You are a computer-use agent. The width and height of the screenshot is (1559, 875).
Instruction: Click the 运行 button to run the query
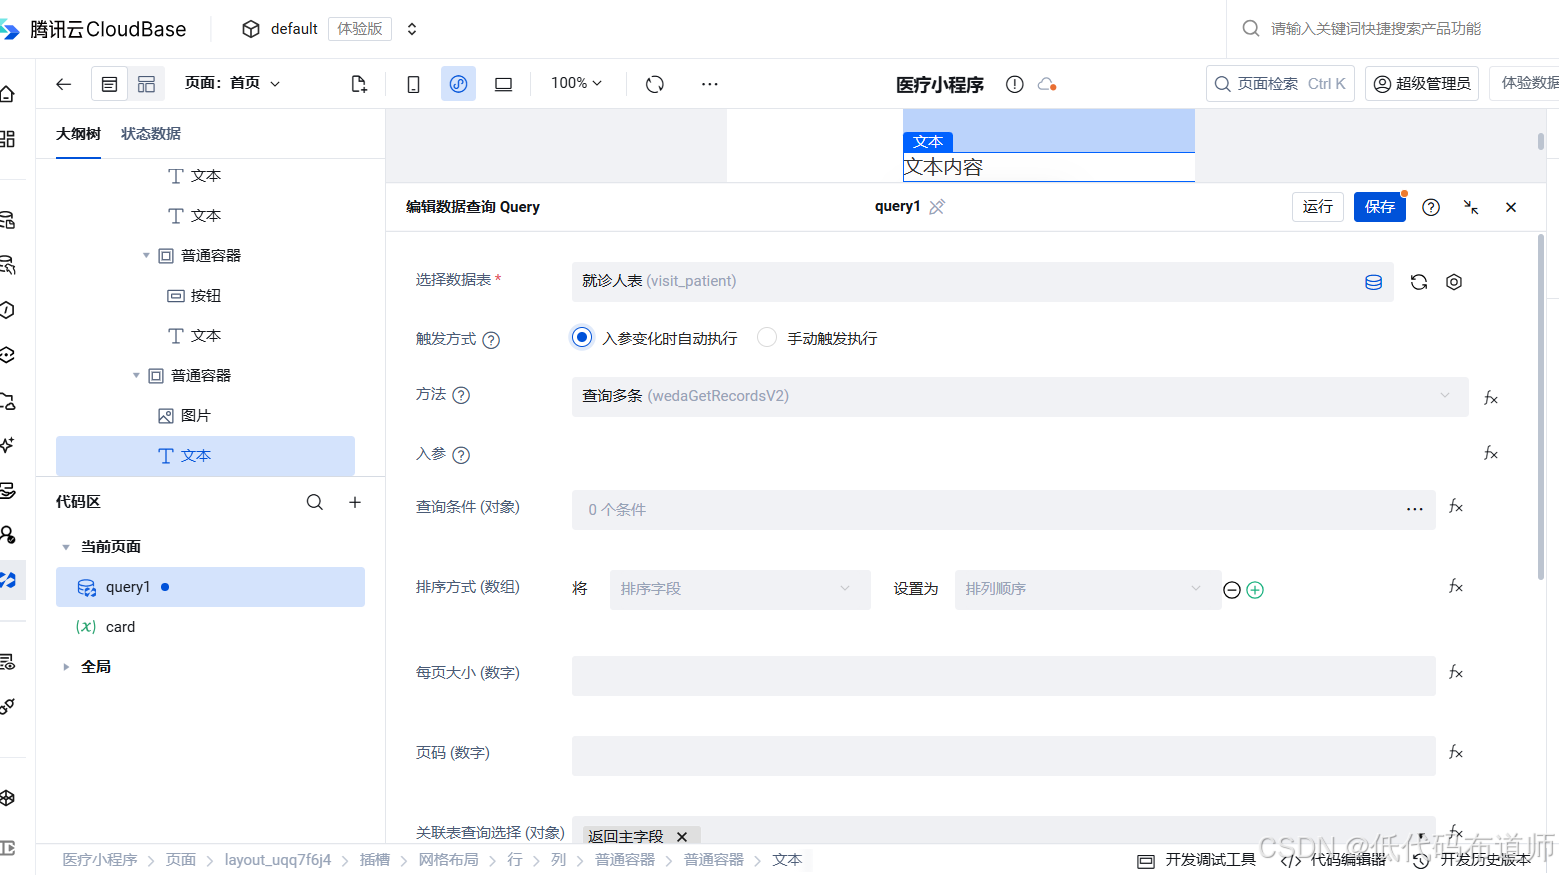click(x=1317, y=207)
